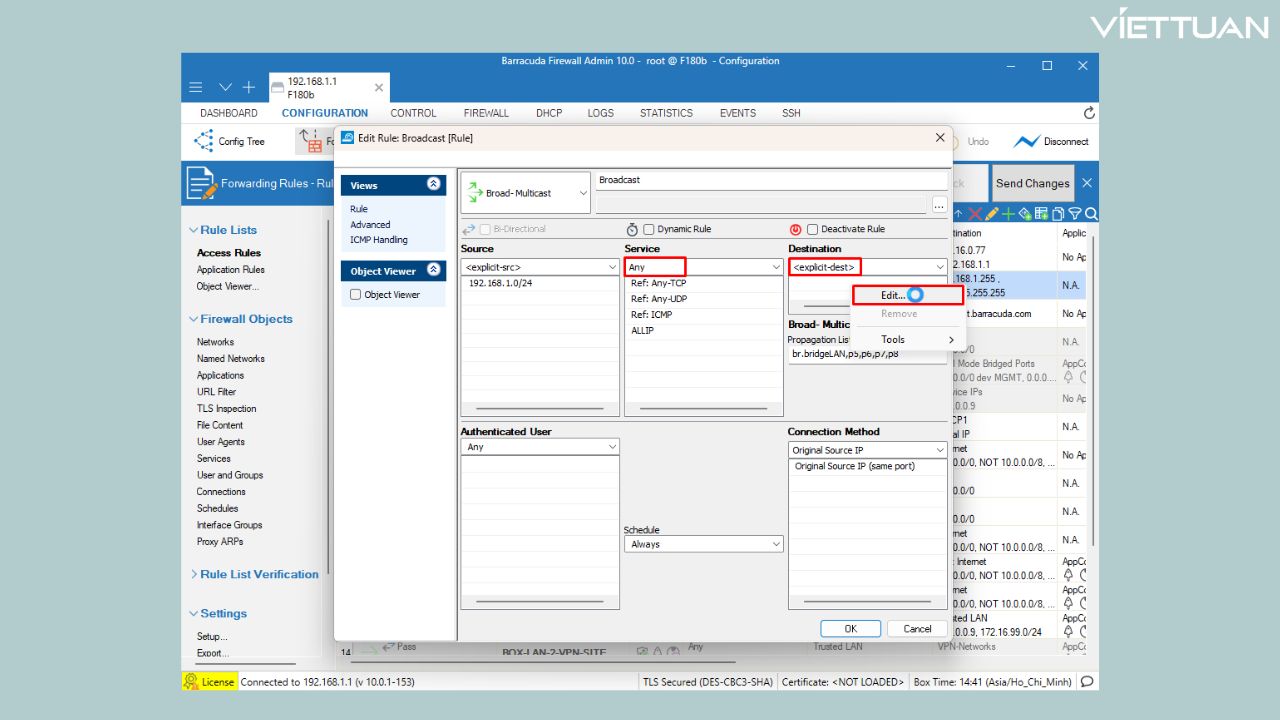Screen dimensions: 1280x720
Task: Click the Broadcast rule name field
Action: (x=770, y=180)
